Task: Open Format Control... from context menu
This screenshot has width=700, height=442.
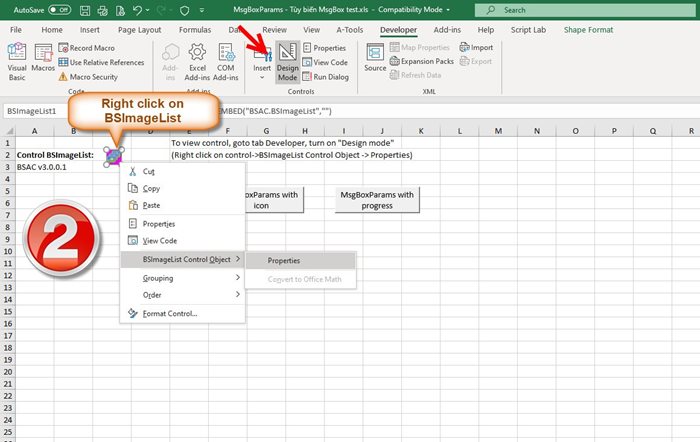Action: (x=183, y=313)
